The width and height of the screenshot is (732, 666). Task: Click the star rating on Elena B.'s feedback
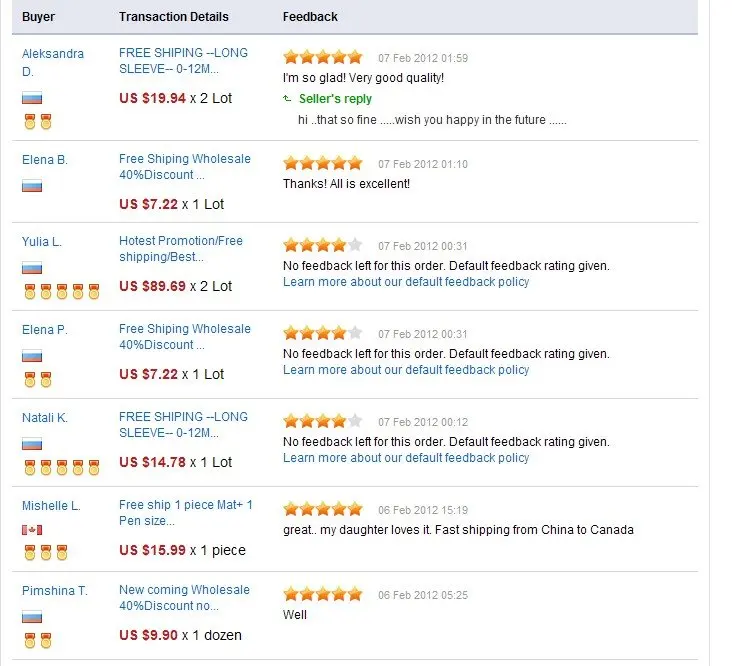pyautogui.click(x=323, y=163)
